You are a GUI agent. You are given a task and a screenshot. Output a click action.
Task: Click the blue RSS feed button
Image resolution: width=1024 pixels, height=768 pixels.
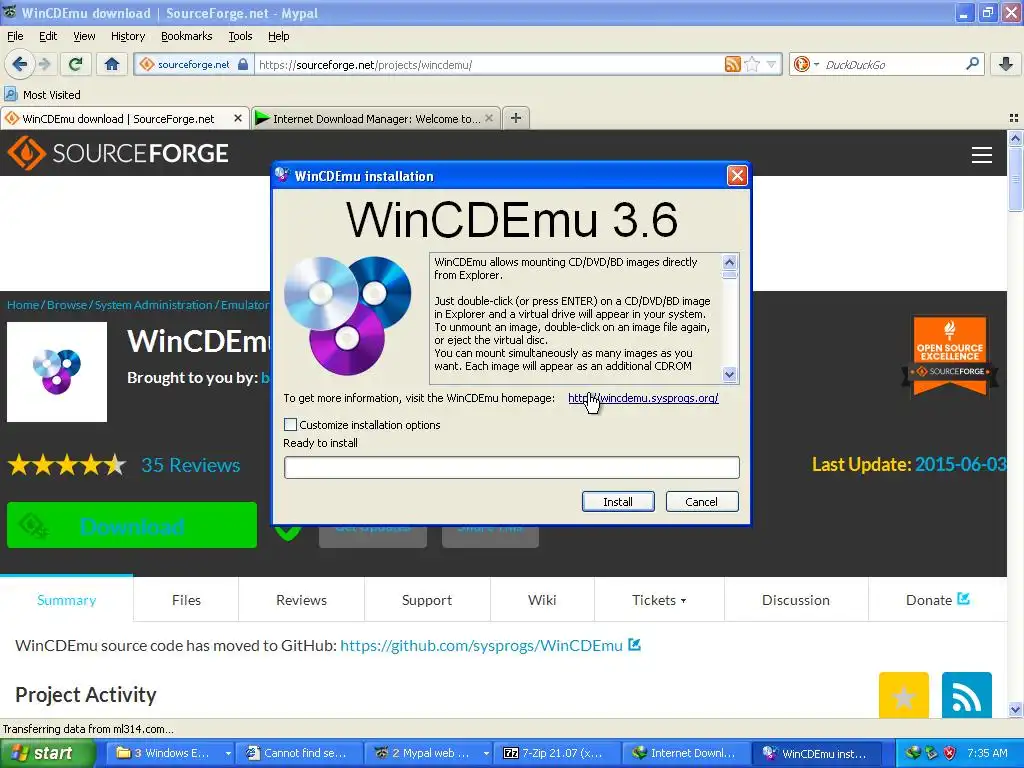pyautogui.click(x=967, y=696)
